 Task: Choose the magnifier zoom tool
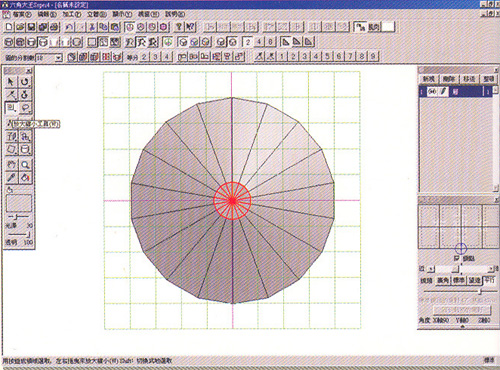(25, 165)
